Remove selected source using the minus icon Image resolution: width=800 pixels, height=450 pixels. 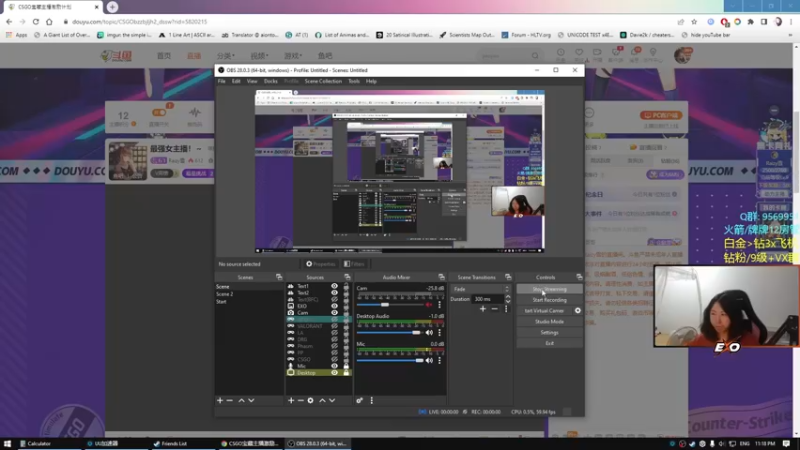[301, 401]
